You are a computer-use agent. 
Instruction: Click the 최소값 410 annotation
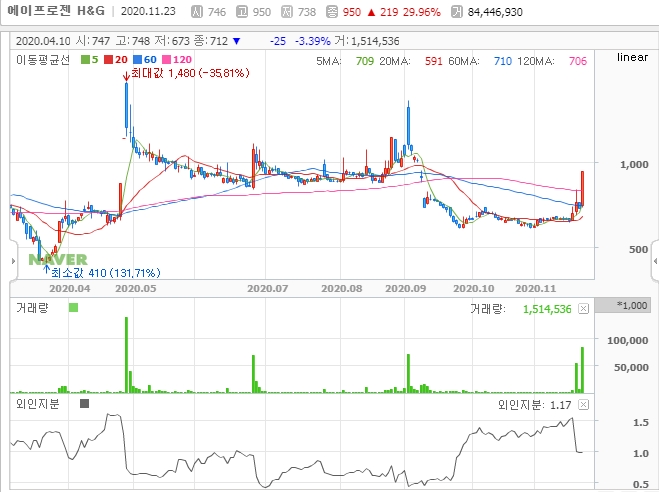(105, 273)
